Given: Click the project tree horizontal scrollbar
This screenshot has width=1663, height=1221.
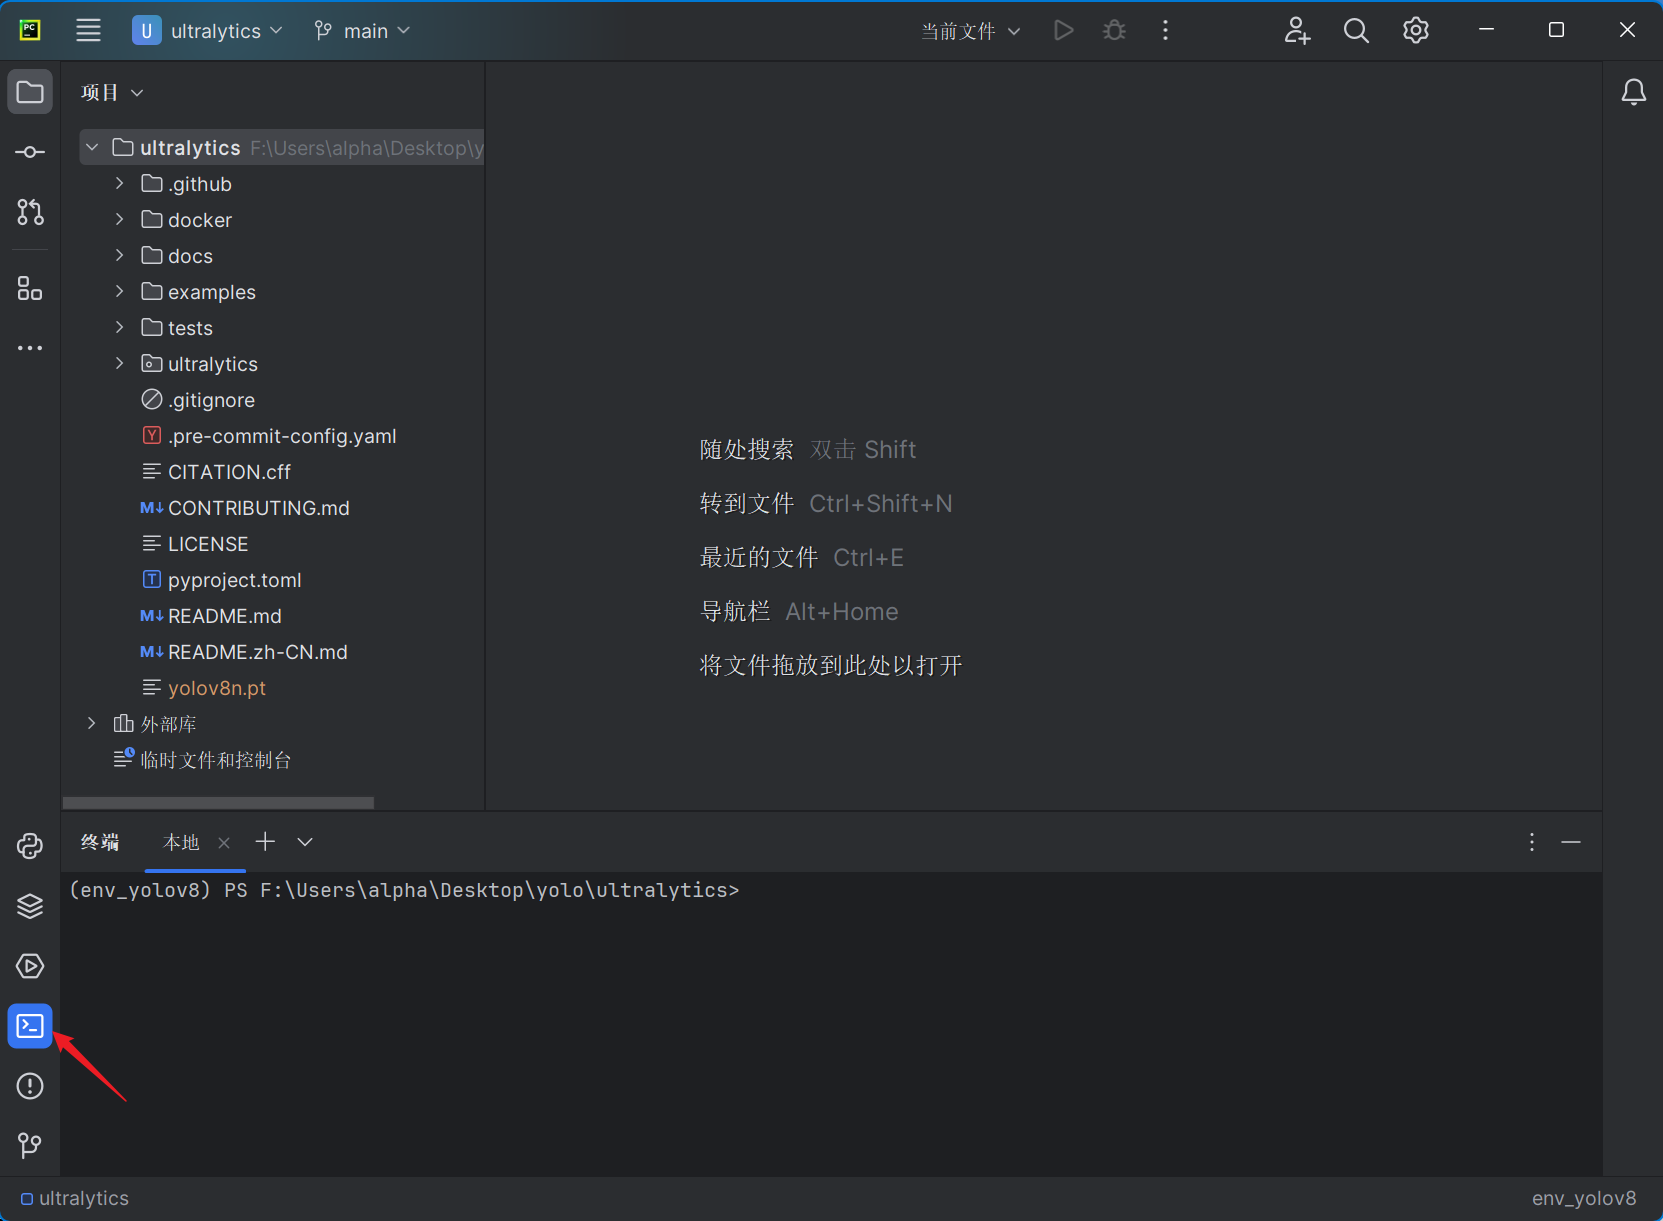Looking at the screenshot, I should (218, 802).
